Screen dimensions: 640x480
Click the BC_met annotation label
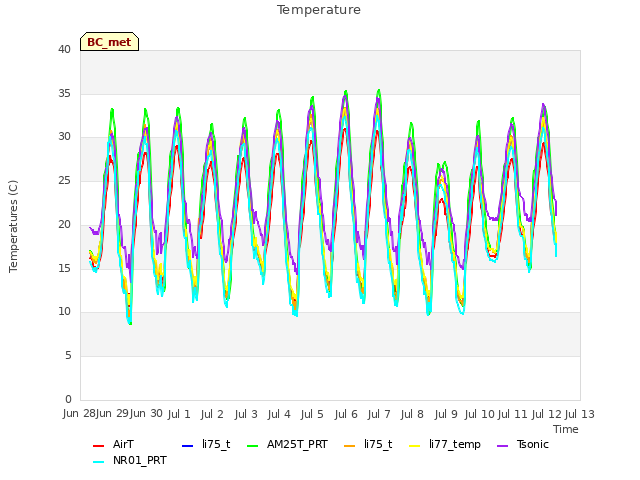click(x=109, y=42)
